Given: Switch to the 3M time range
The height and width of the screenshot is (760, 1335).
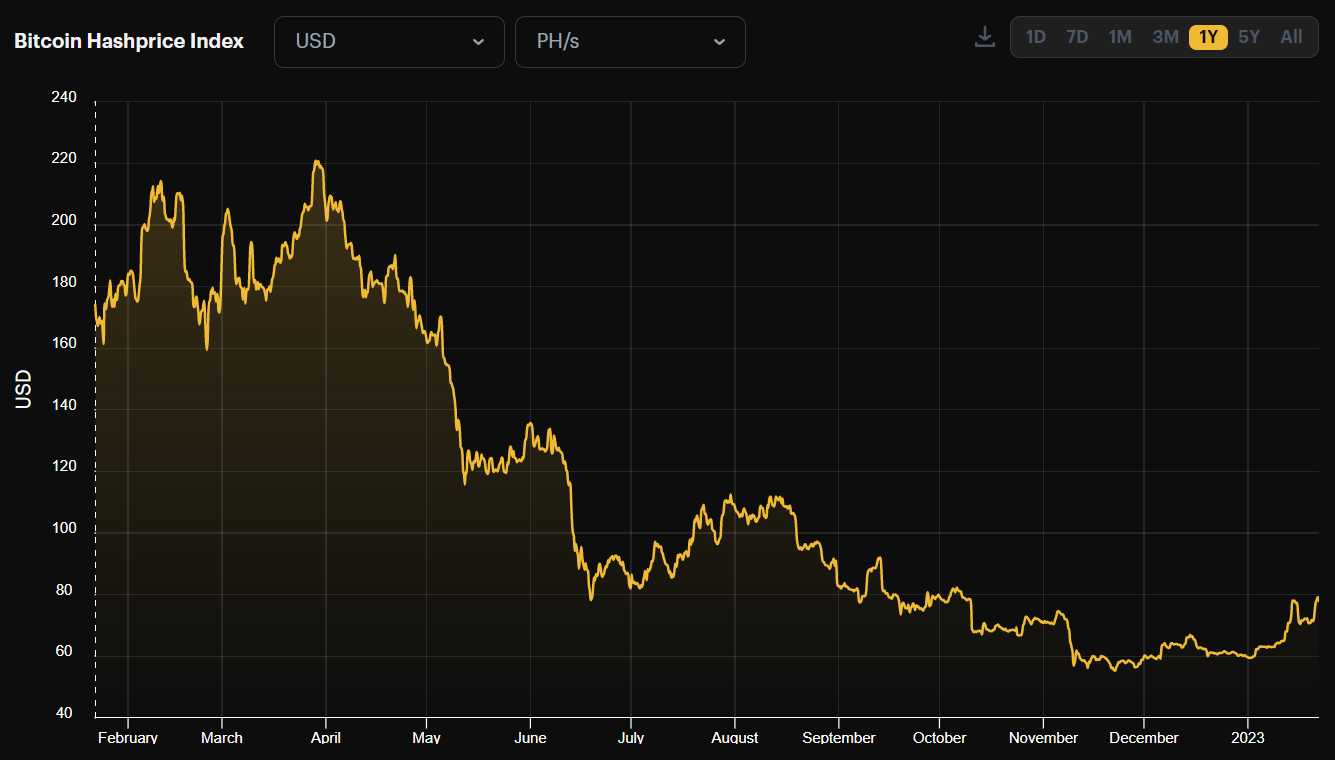Looking at the screenshot, I should (1165, 37).
